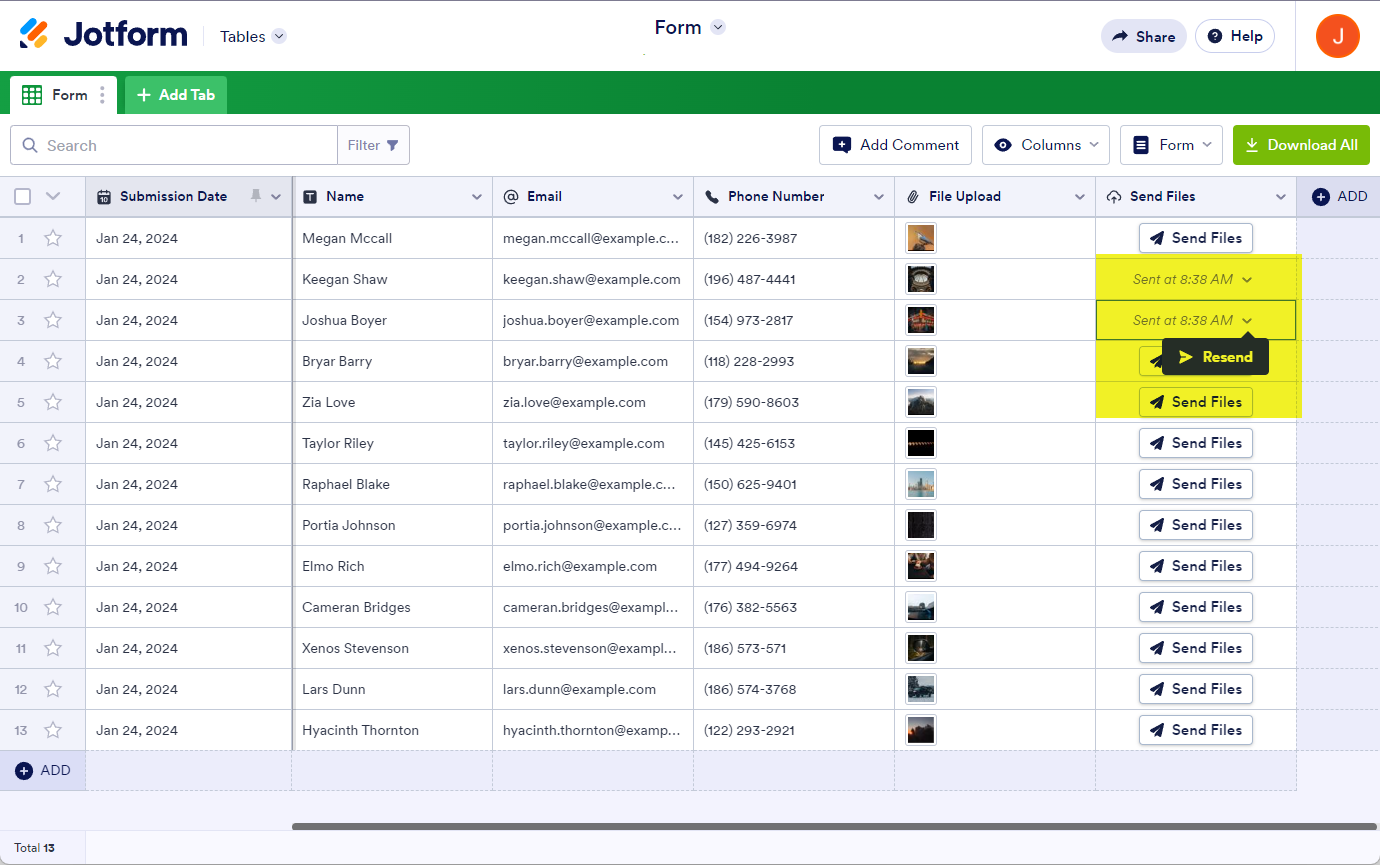
Task: Open the Email column header menu
Action: tap(678, 197)
